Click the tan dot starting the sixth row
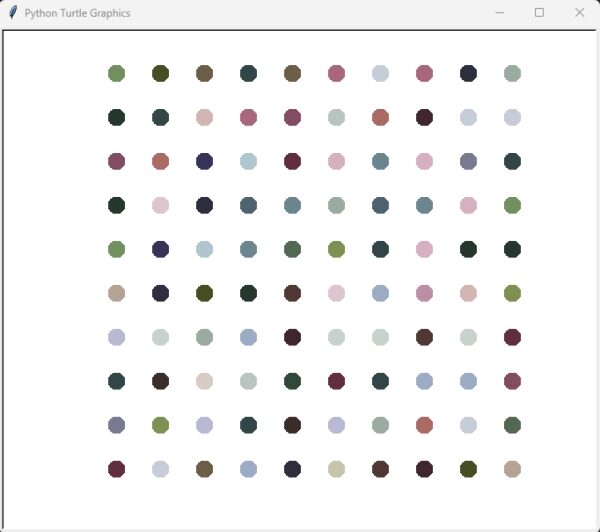 pyautogui.click(x=116, y=293)
